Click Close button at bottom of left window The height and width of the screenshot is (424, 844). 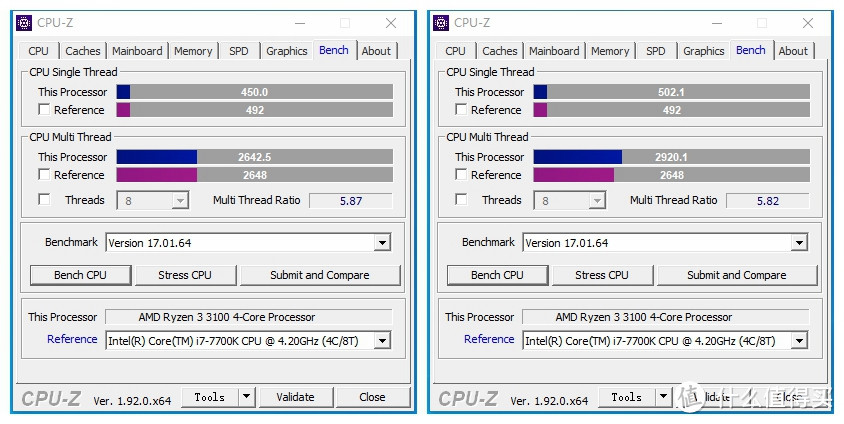tap(372, 397)
